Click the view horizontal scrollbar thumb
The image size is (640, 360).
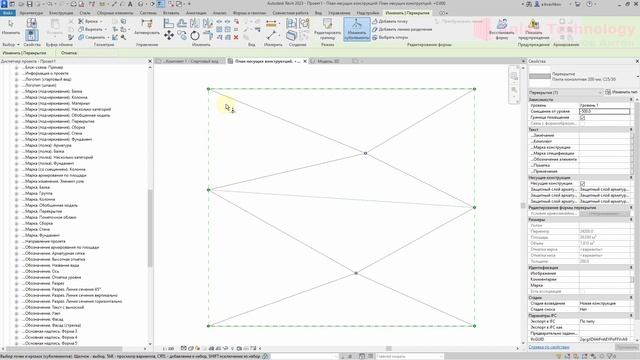(389, 349)
